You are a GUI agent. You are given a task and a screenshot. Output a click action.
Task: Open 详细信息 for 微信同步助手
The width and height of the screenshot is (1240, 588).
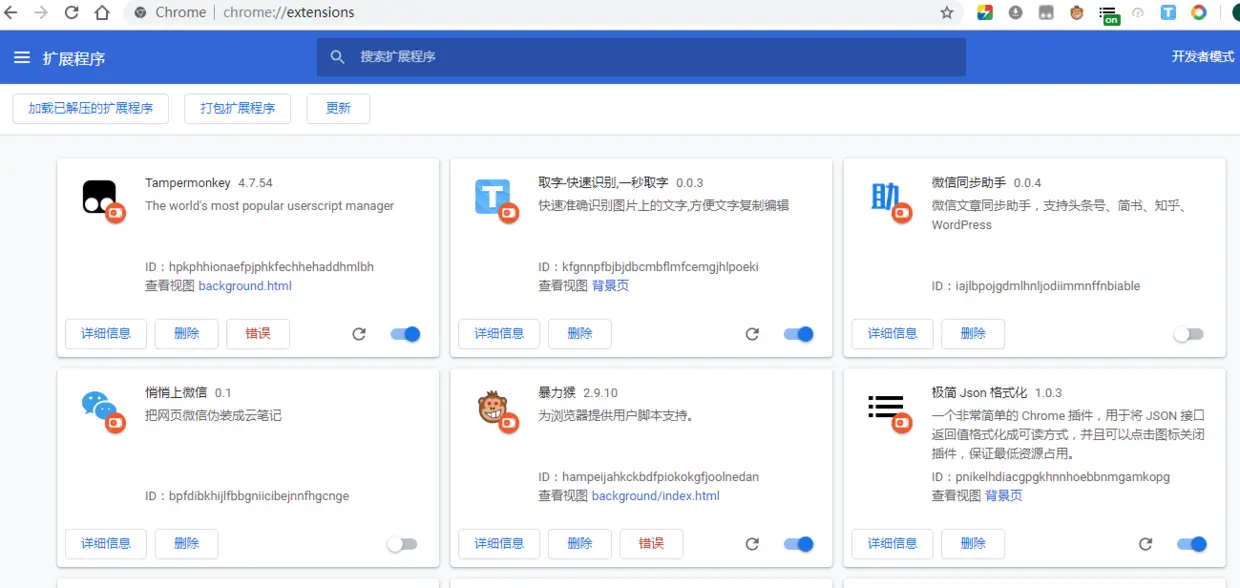point(892,334)
